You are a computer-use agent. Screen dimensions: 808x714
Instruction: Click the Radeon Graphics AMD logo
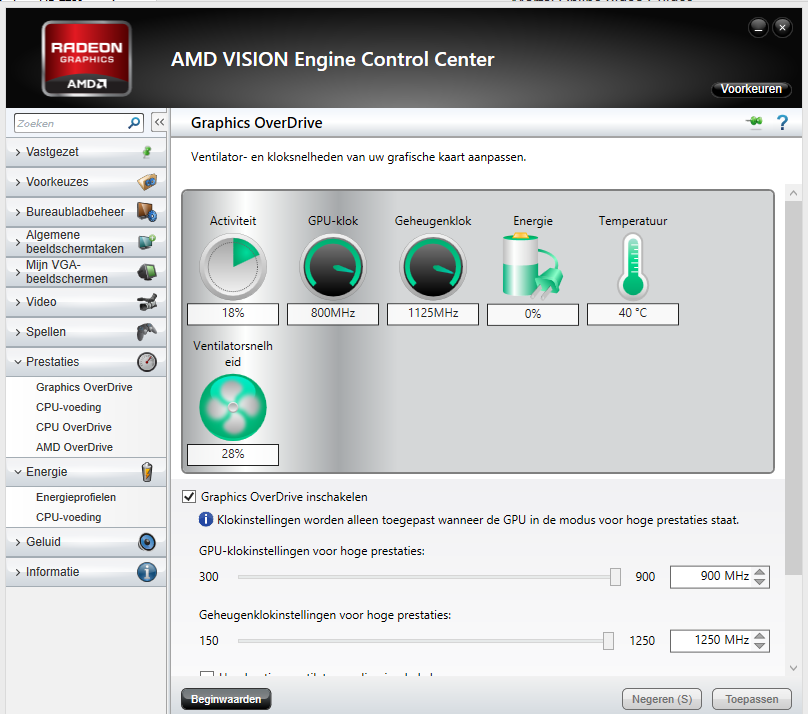click(87, 59)
